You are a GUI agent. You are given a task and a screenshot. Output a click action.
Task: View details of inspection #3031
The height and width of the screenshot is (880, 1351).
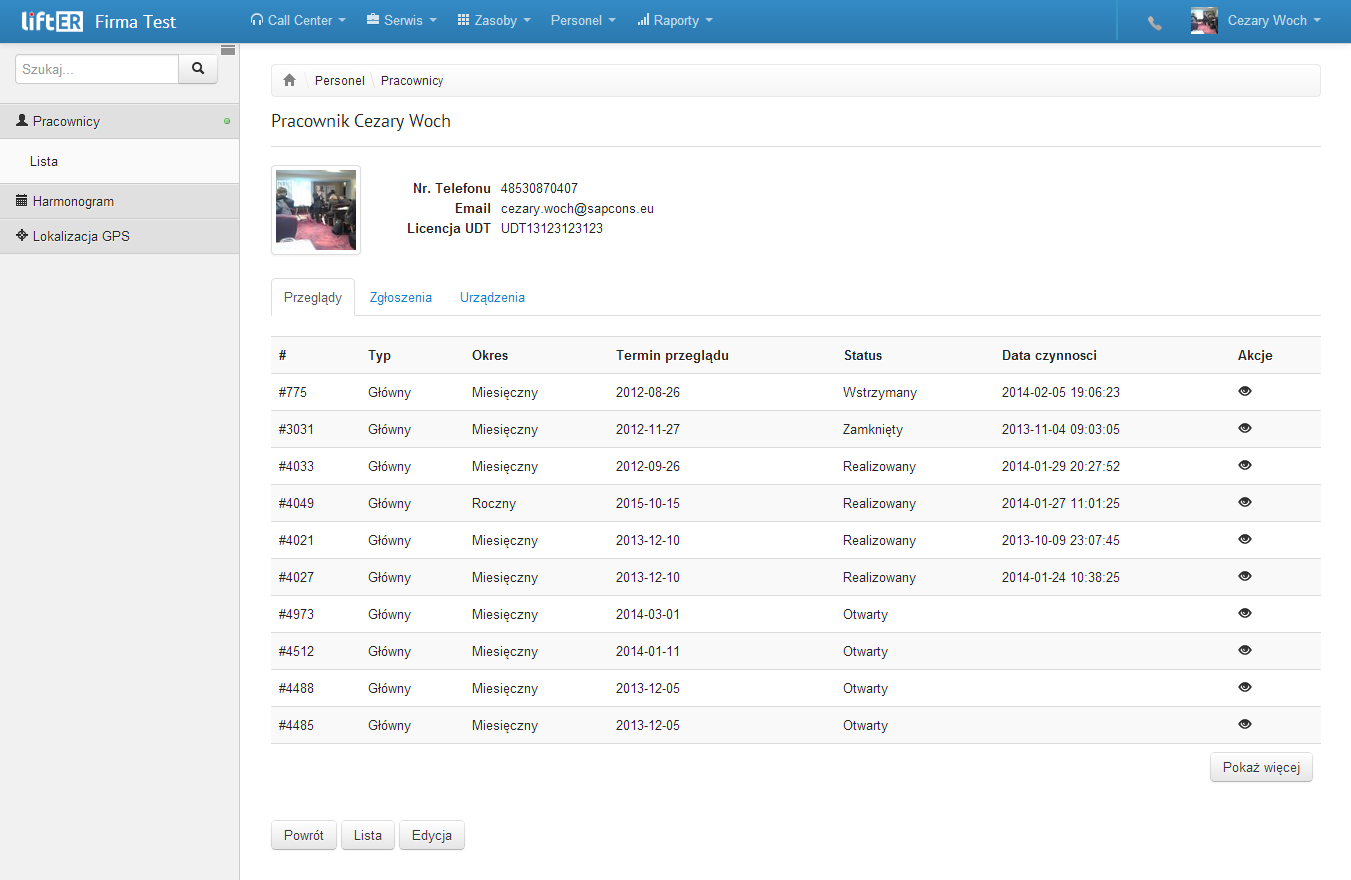pos(1245,429)
